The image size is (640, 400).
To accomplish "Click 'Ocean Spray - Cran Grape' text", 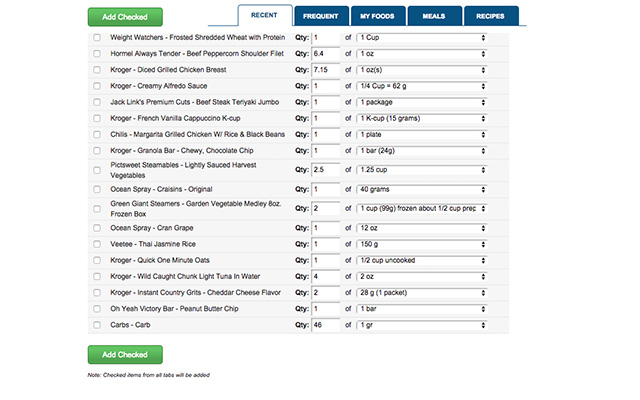I will (152, 228).
